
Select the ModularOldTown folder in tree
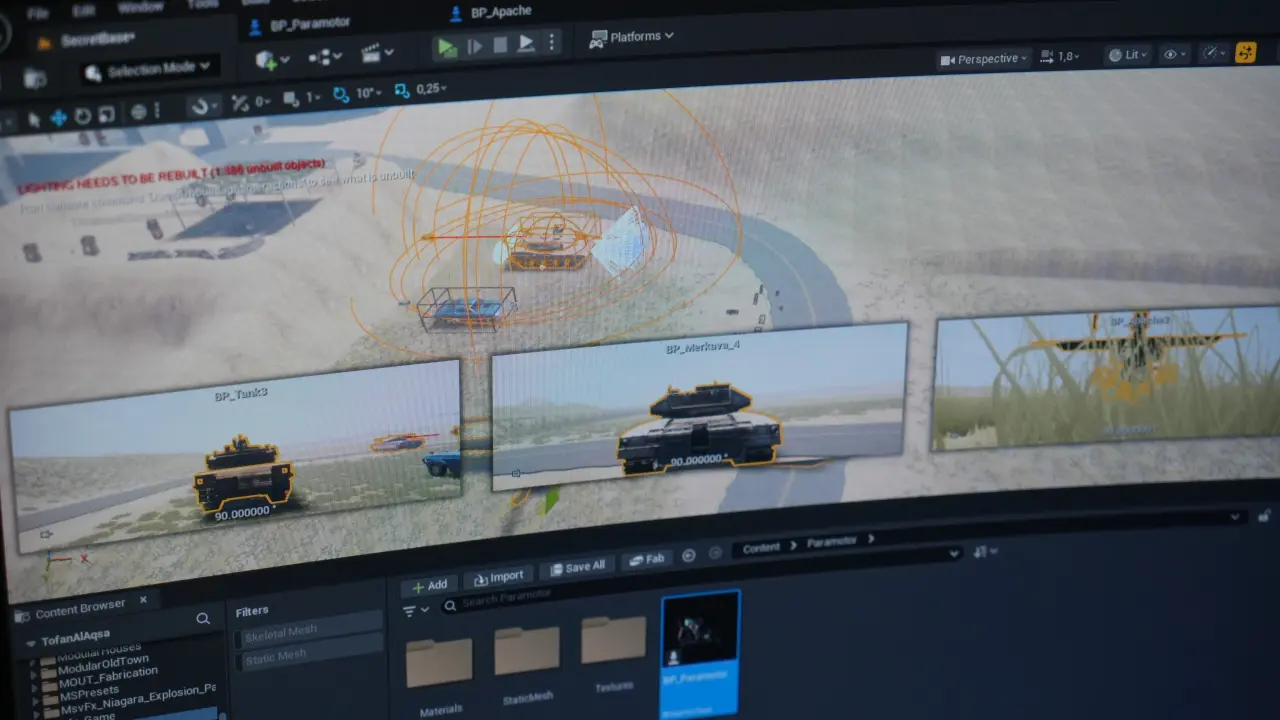[103, 665]
